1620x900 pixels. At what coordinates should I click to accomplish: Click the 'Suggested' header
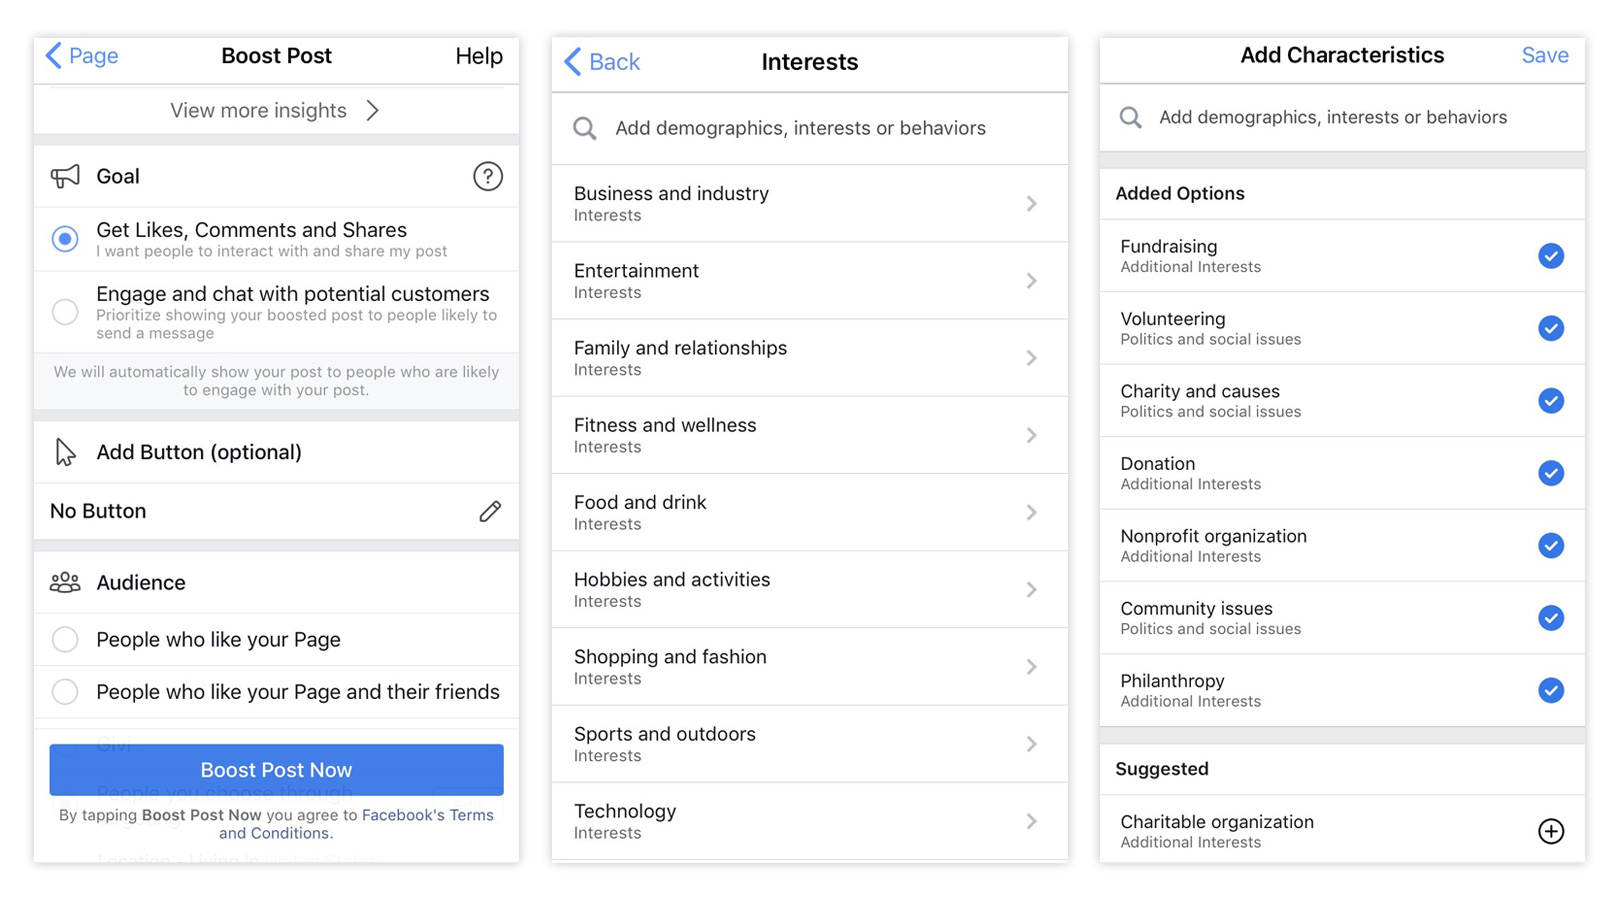(x=1162, y=769)
